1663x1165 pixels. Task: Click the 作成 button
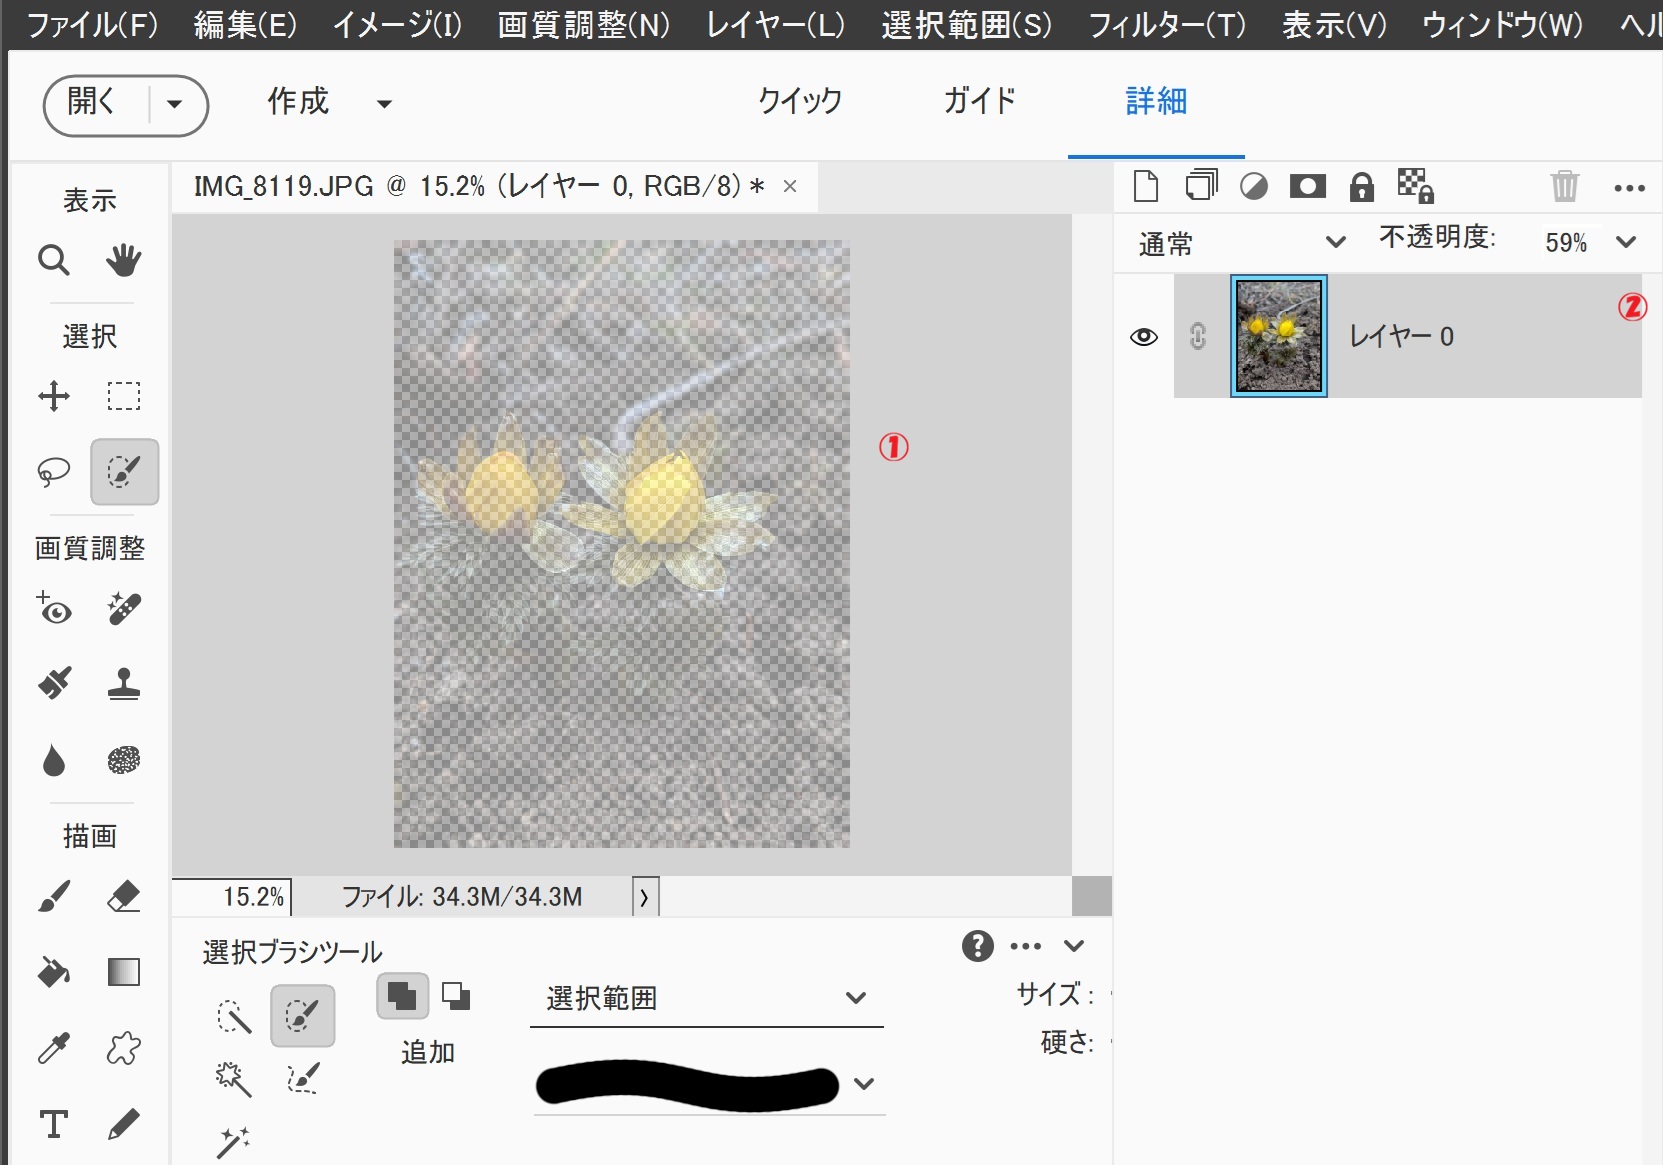coord(298,102)
